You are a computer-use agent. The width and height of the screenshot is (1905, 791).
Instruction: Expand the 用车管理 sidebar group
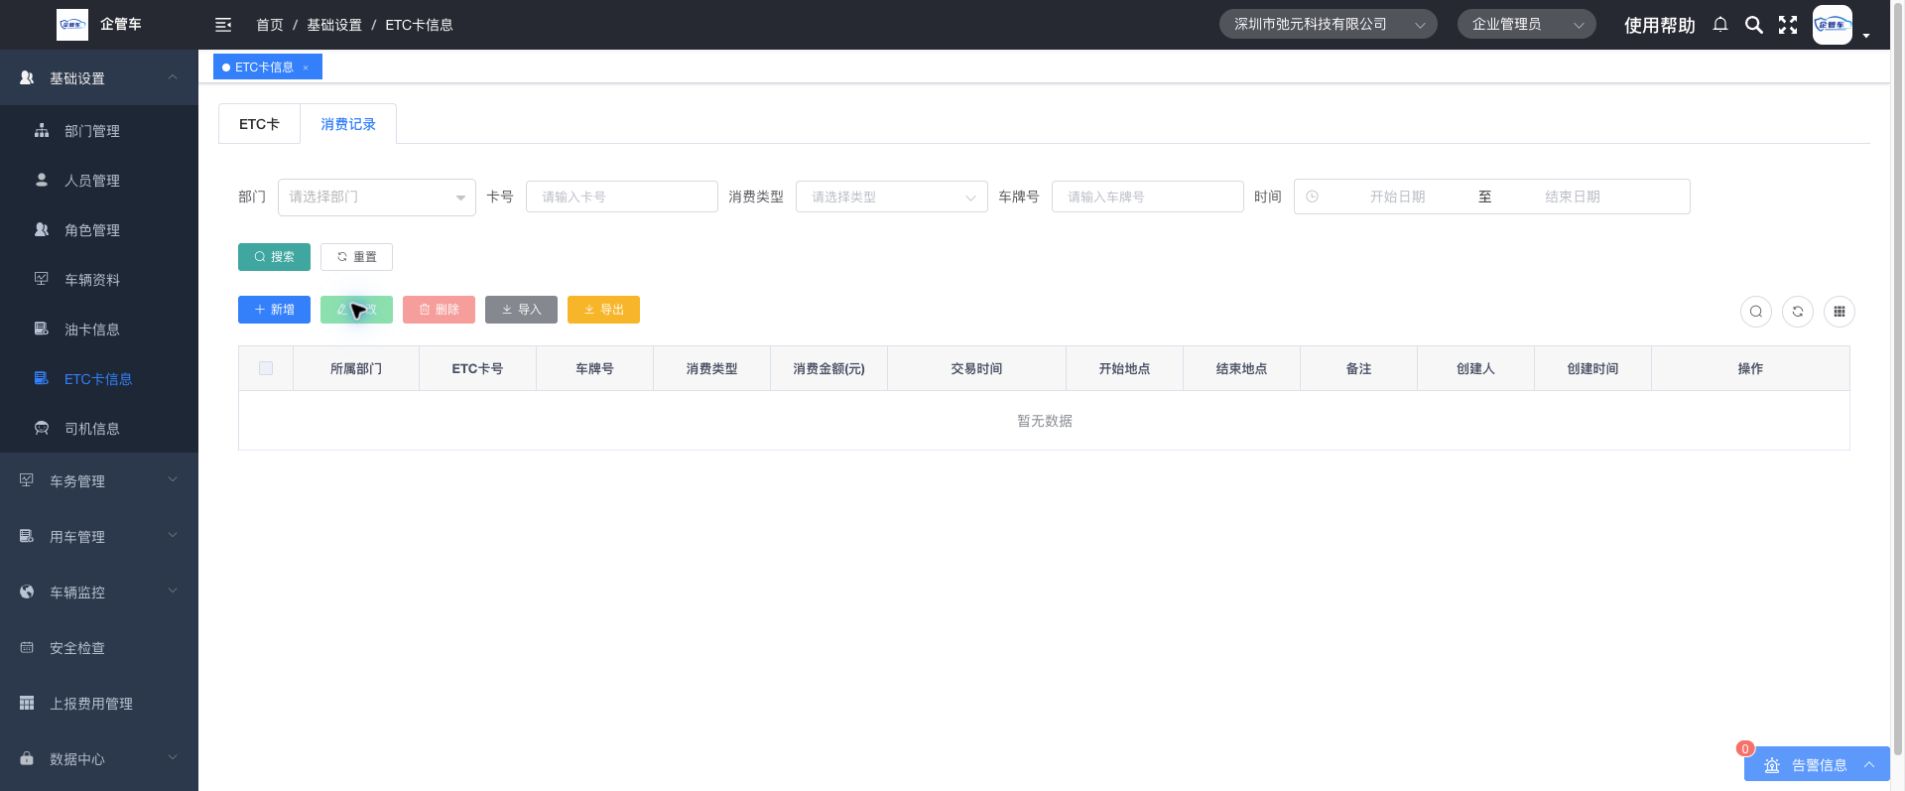click(99, 537)
